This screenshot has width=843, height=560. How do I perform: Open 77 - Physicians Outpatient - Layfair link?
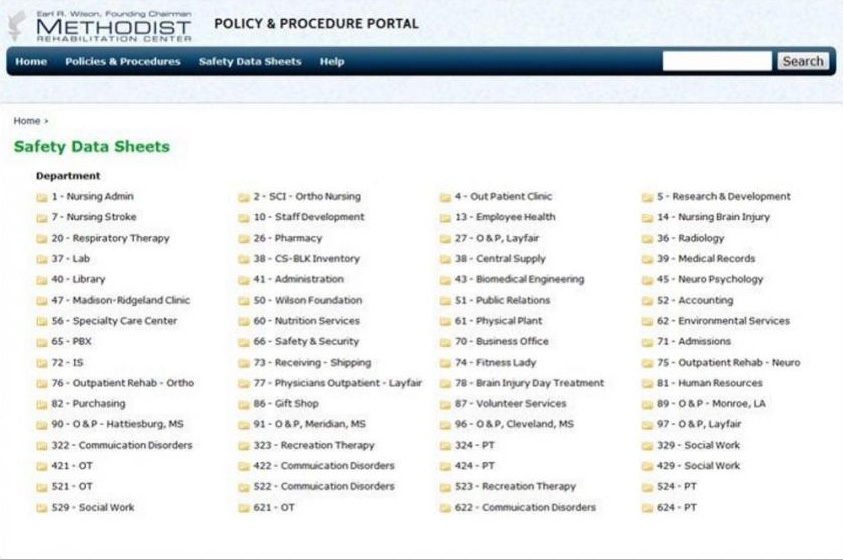(x=338, y=383)
